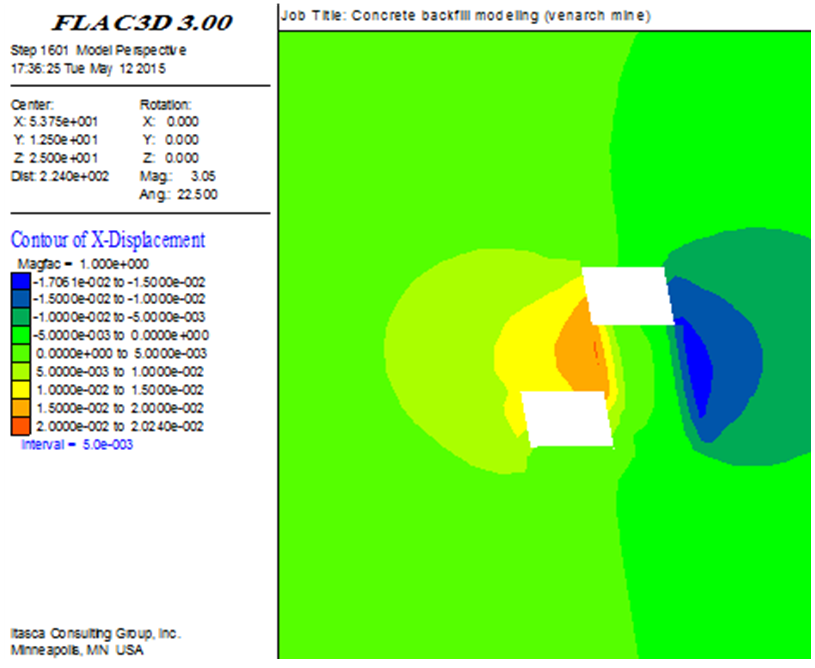Select the upper white excavation block

(x=628, y=296)
